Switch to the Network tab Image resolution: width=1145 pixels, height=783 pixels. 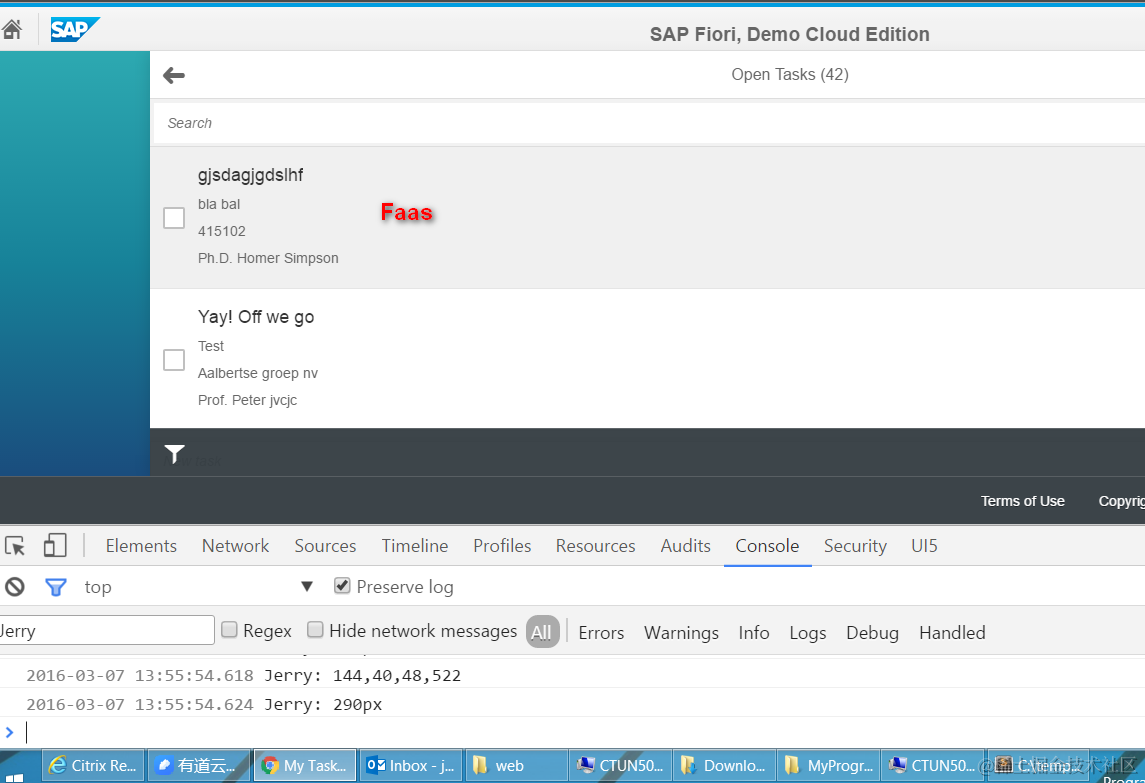235,546
